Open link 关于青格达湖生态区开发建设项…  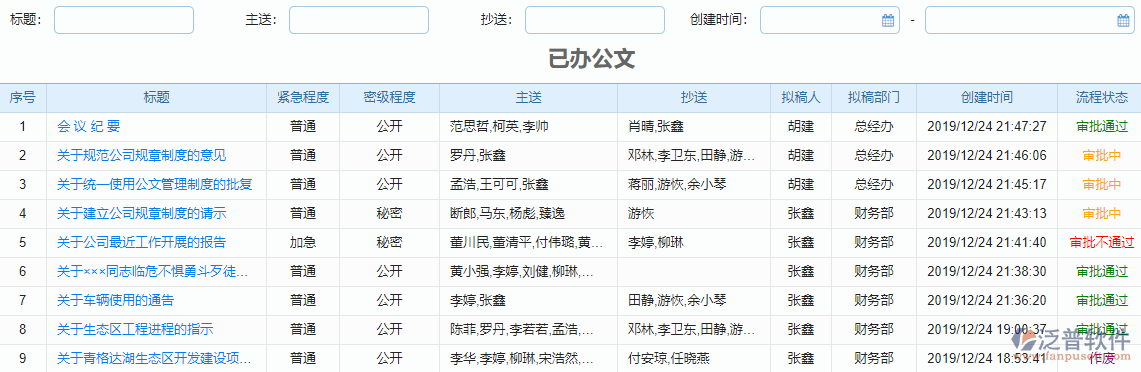pos(154,359)
